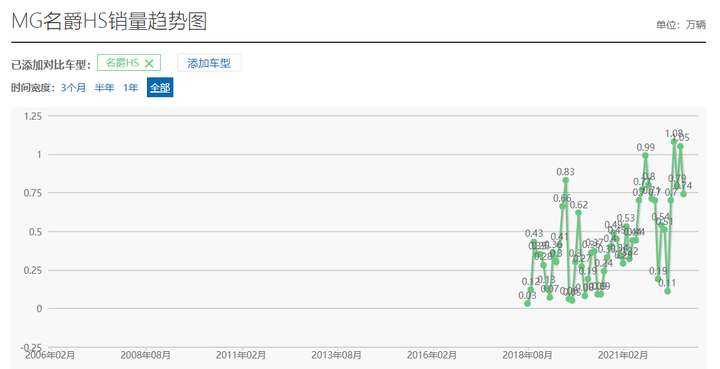Click the data point labeled 0.99

(x=645, y=156)
